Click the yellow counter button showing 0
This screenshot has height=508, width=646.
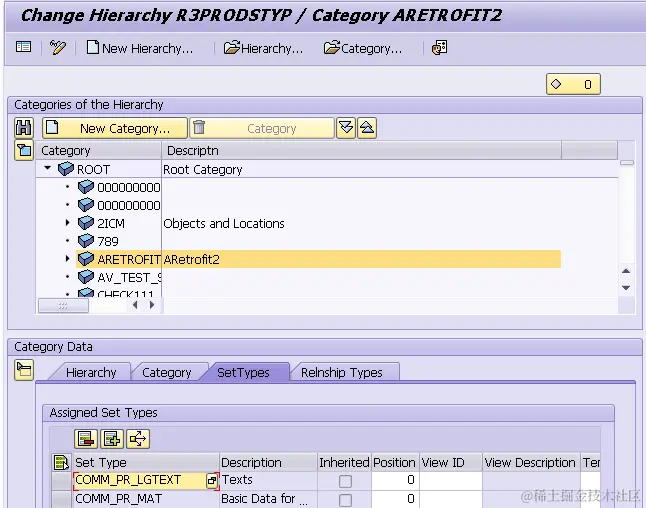[x=573, y=84]
